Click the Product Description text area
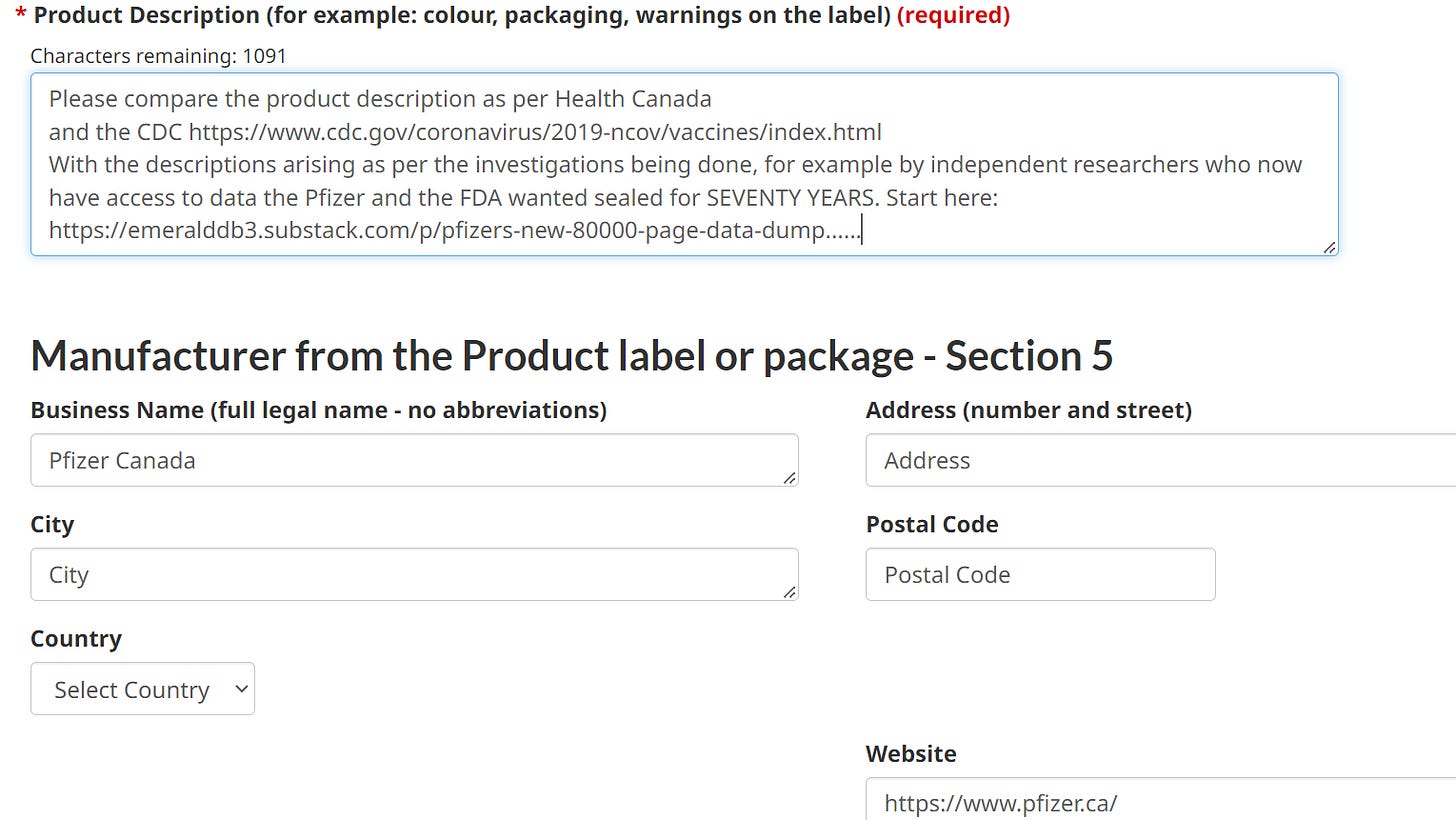The image size is (1456, 820). [x=684, y=164]
